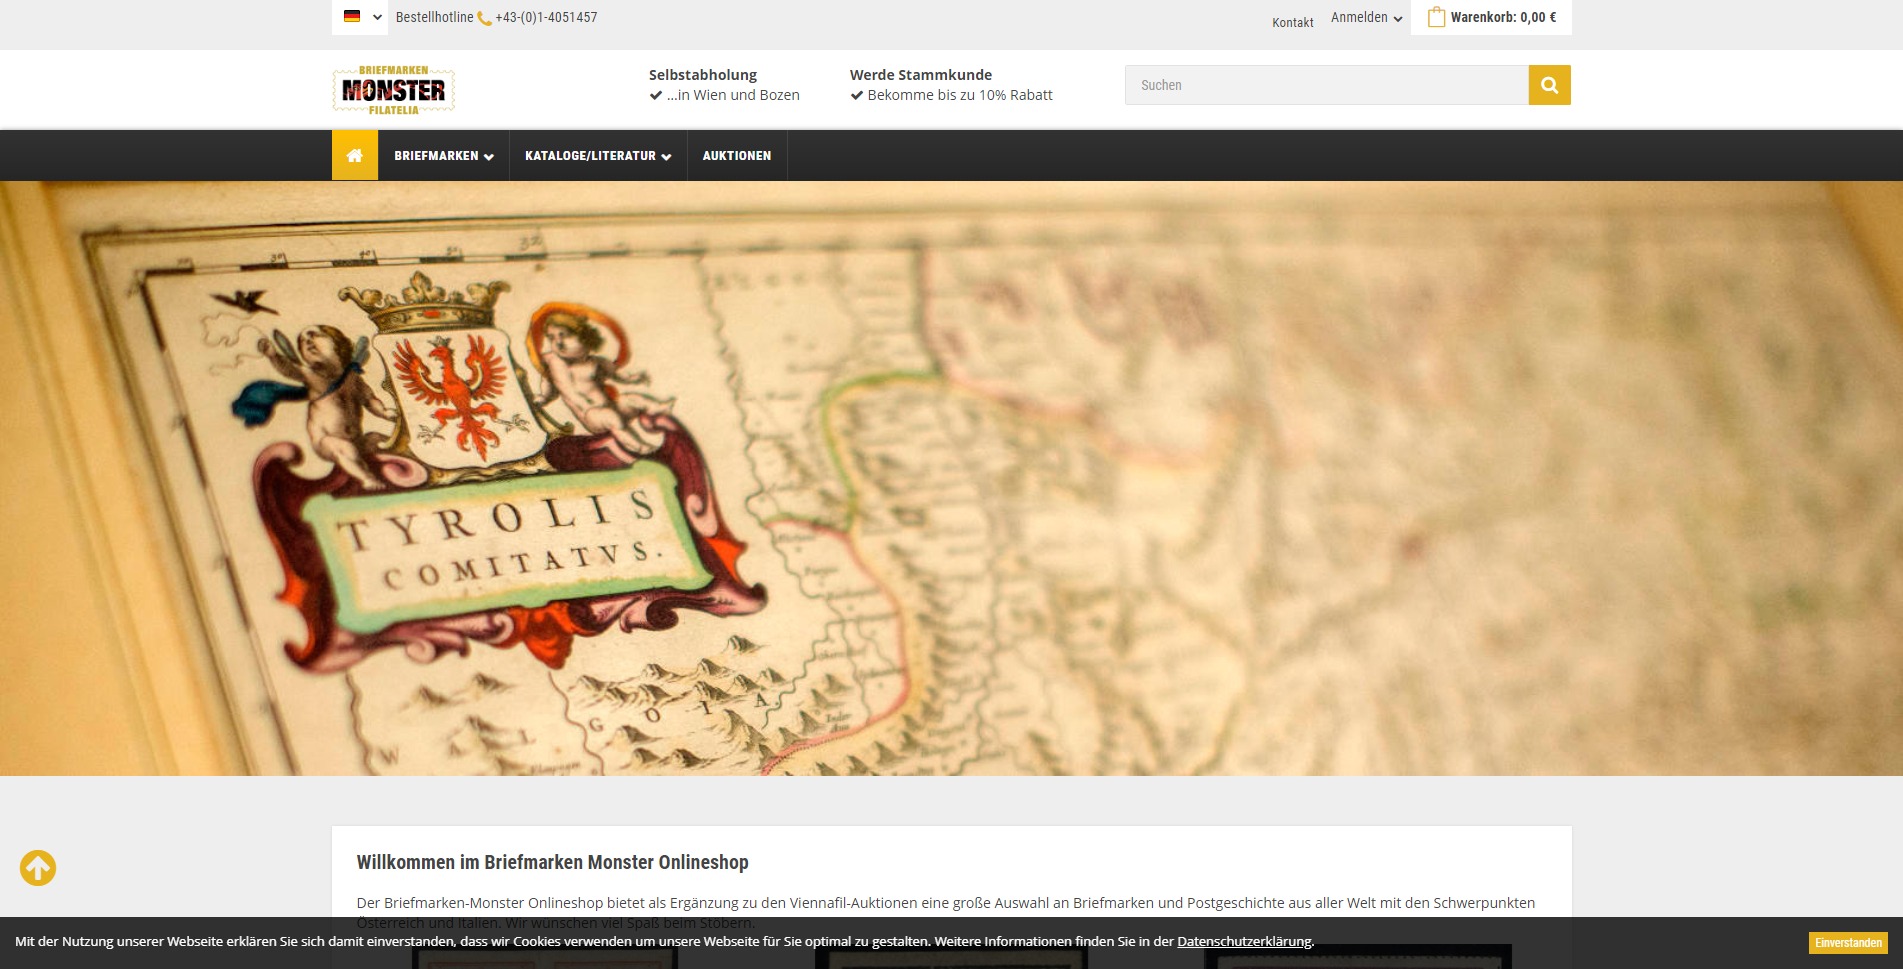1903x969 pixels.
Task: Click the Werde Stammkunde link
Action: [x=920, y=74]
